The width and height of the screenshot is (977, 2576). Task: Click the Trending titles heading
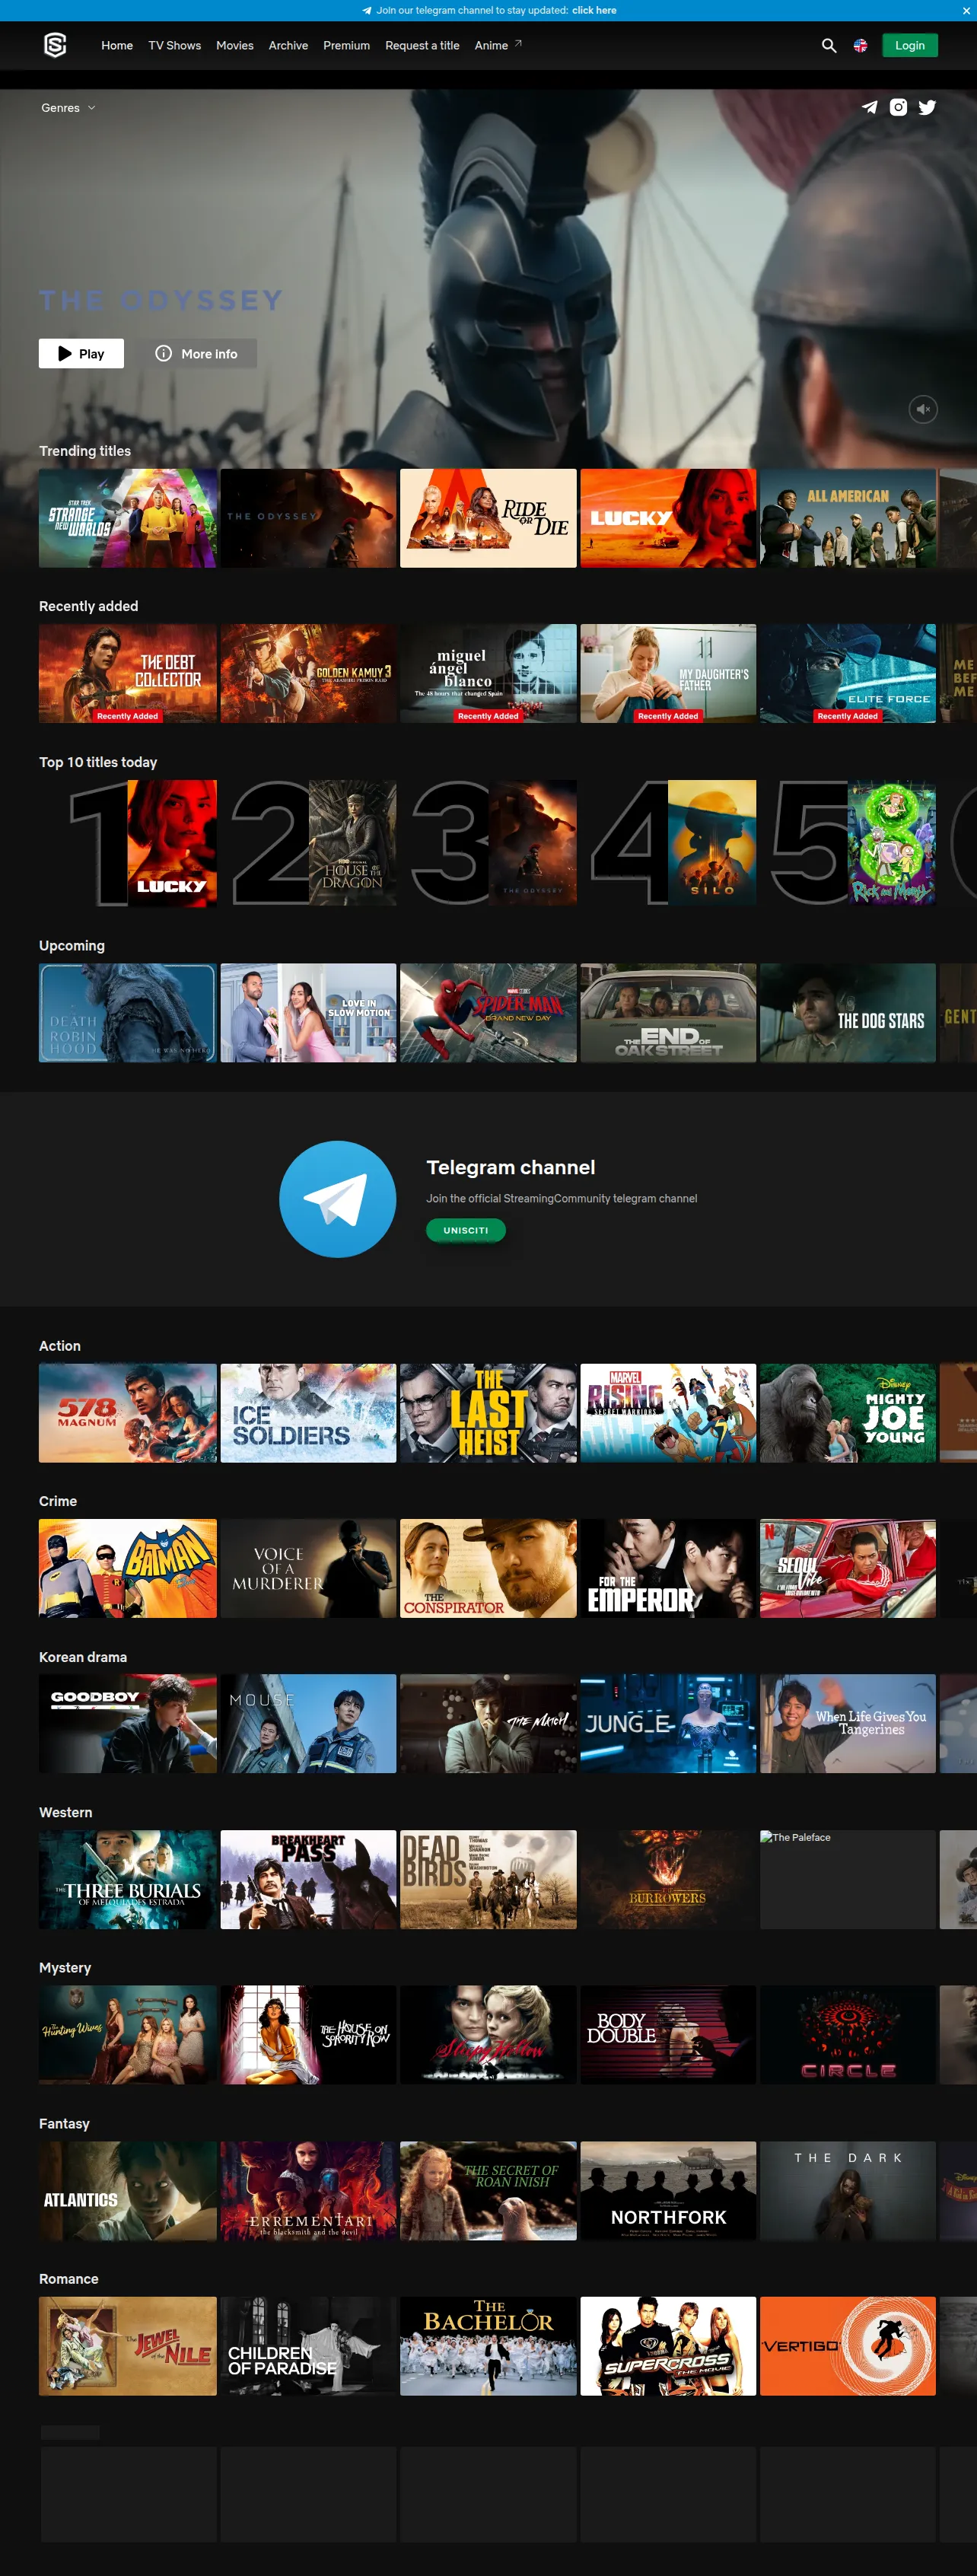pos(85,451)
